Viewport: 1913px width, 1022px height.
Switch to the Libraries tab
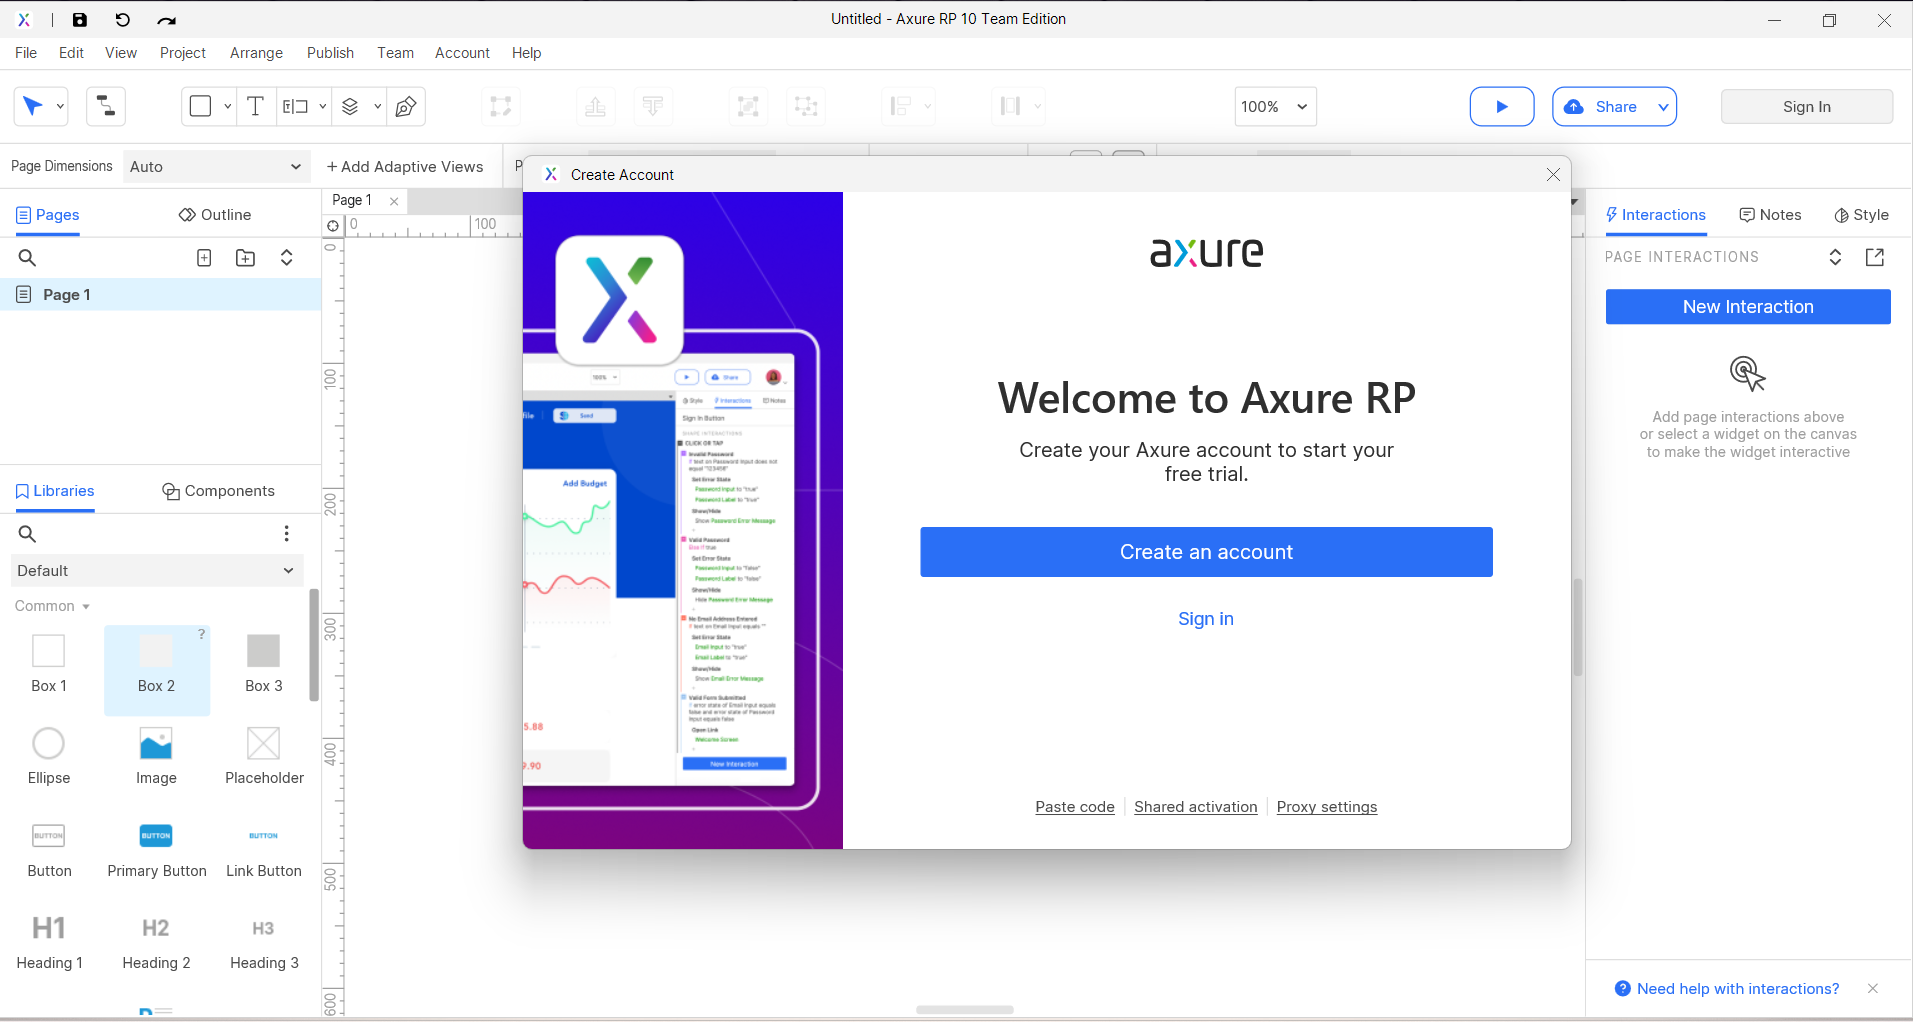[x=55, y=491]
